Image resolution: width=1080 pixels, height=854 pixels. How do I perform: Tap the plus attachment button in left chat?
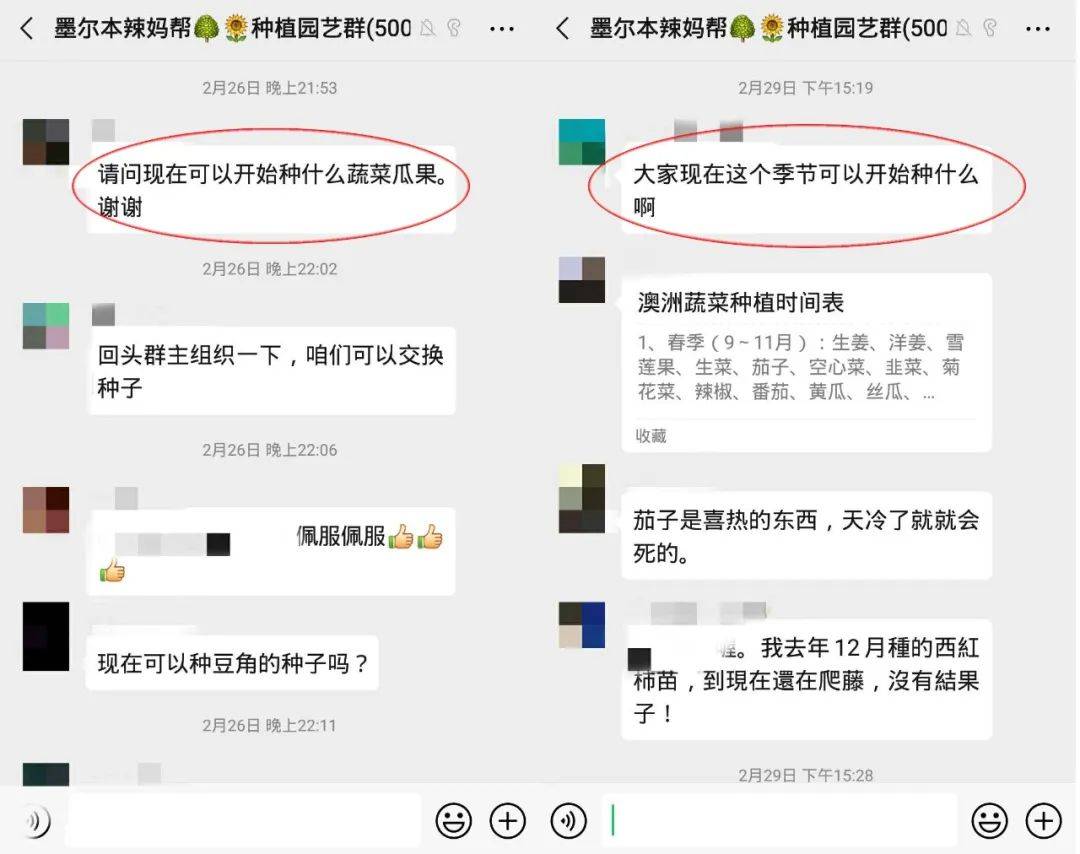point(508,820)
